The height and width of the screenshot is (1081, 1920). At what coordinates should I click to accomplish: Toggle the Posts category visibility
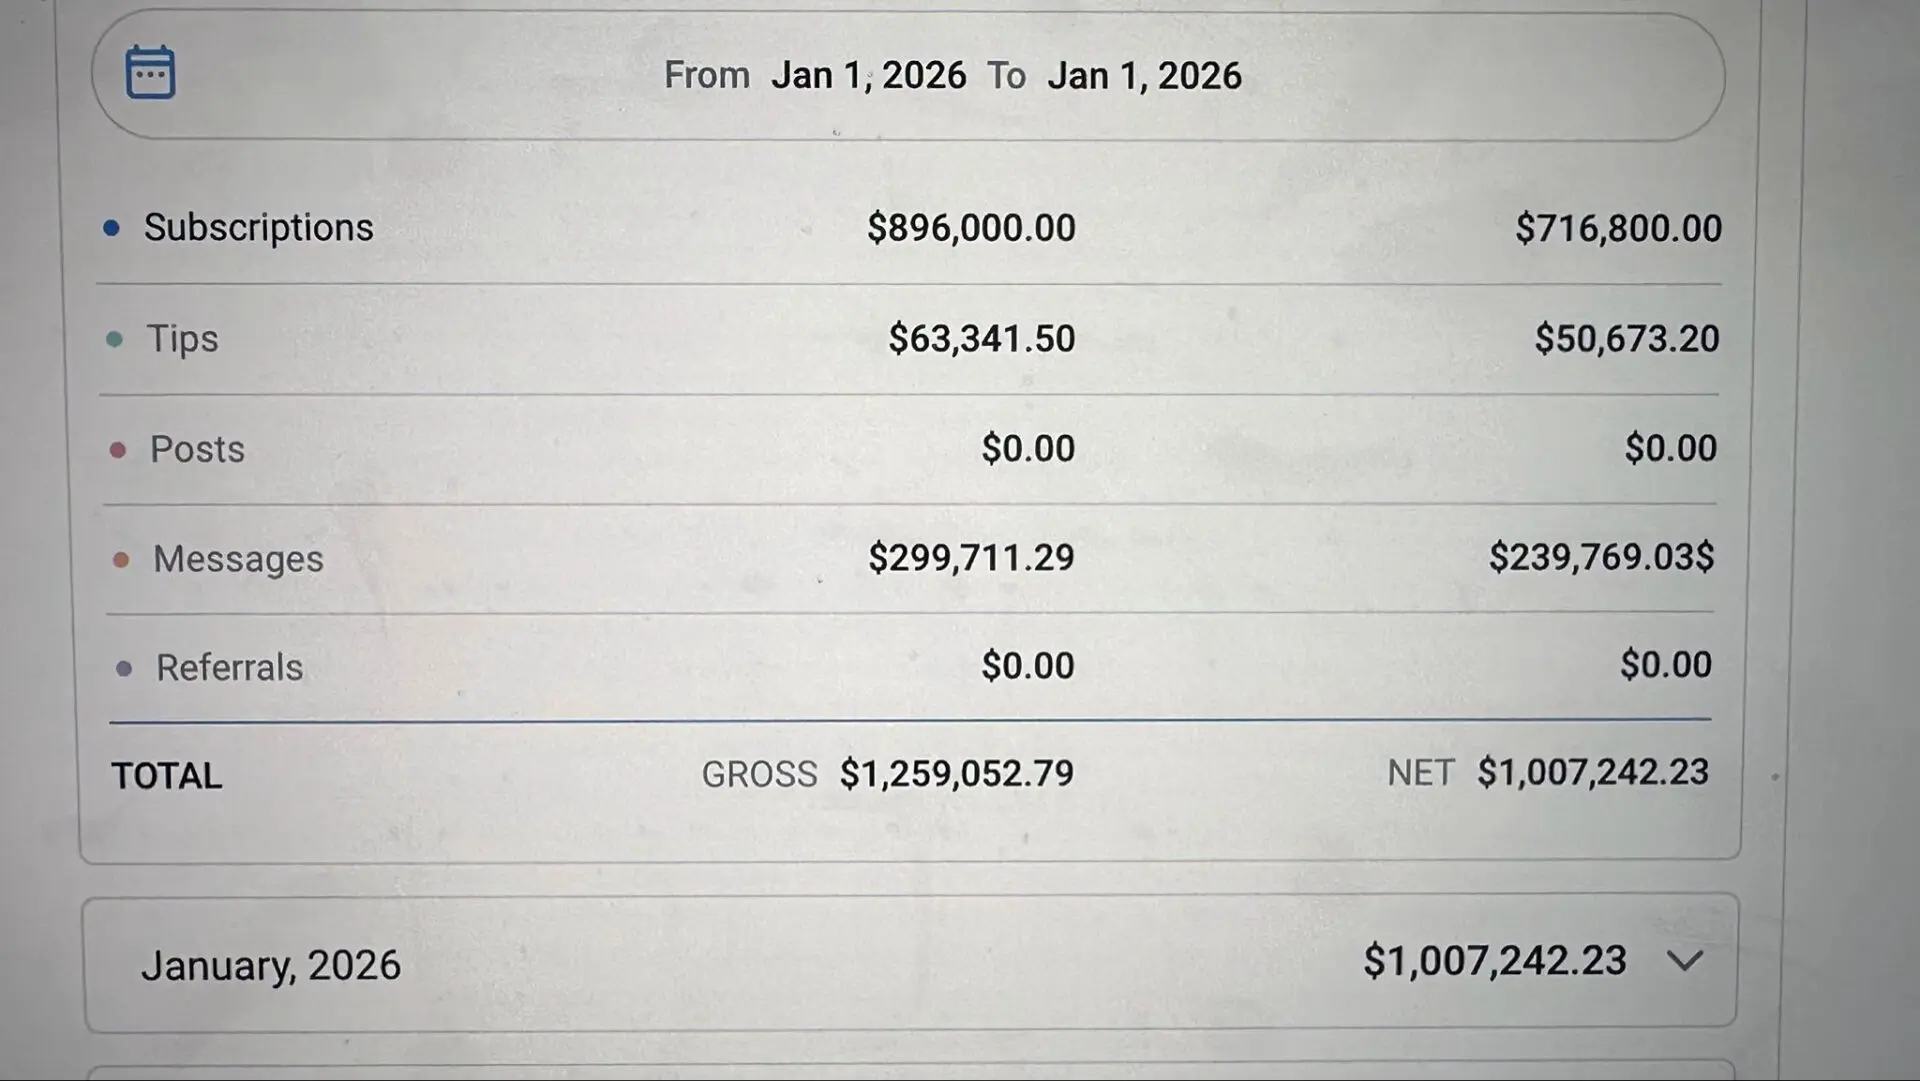pyautogui.click(x=197, y=449)
